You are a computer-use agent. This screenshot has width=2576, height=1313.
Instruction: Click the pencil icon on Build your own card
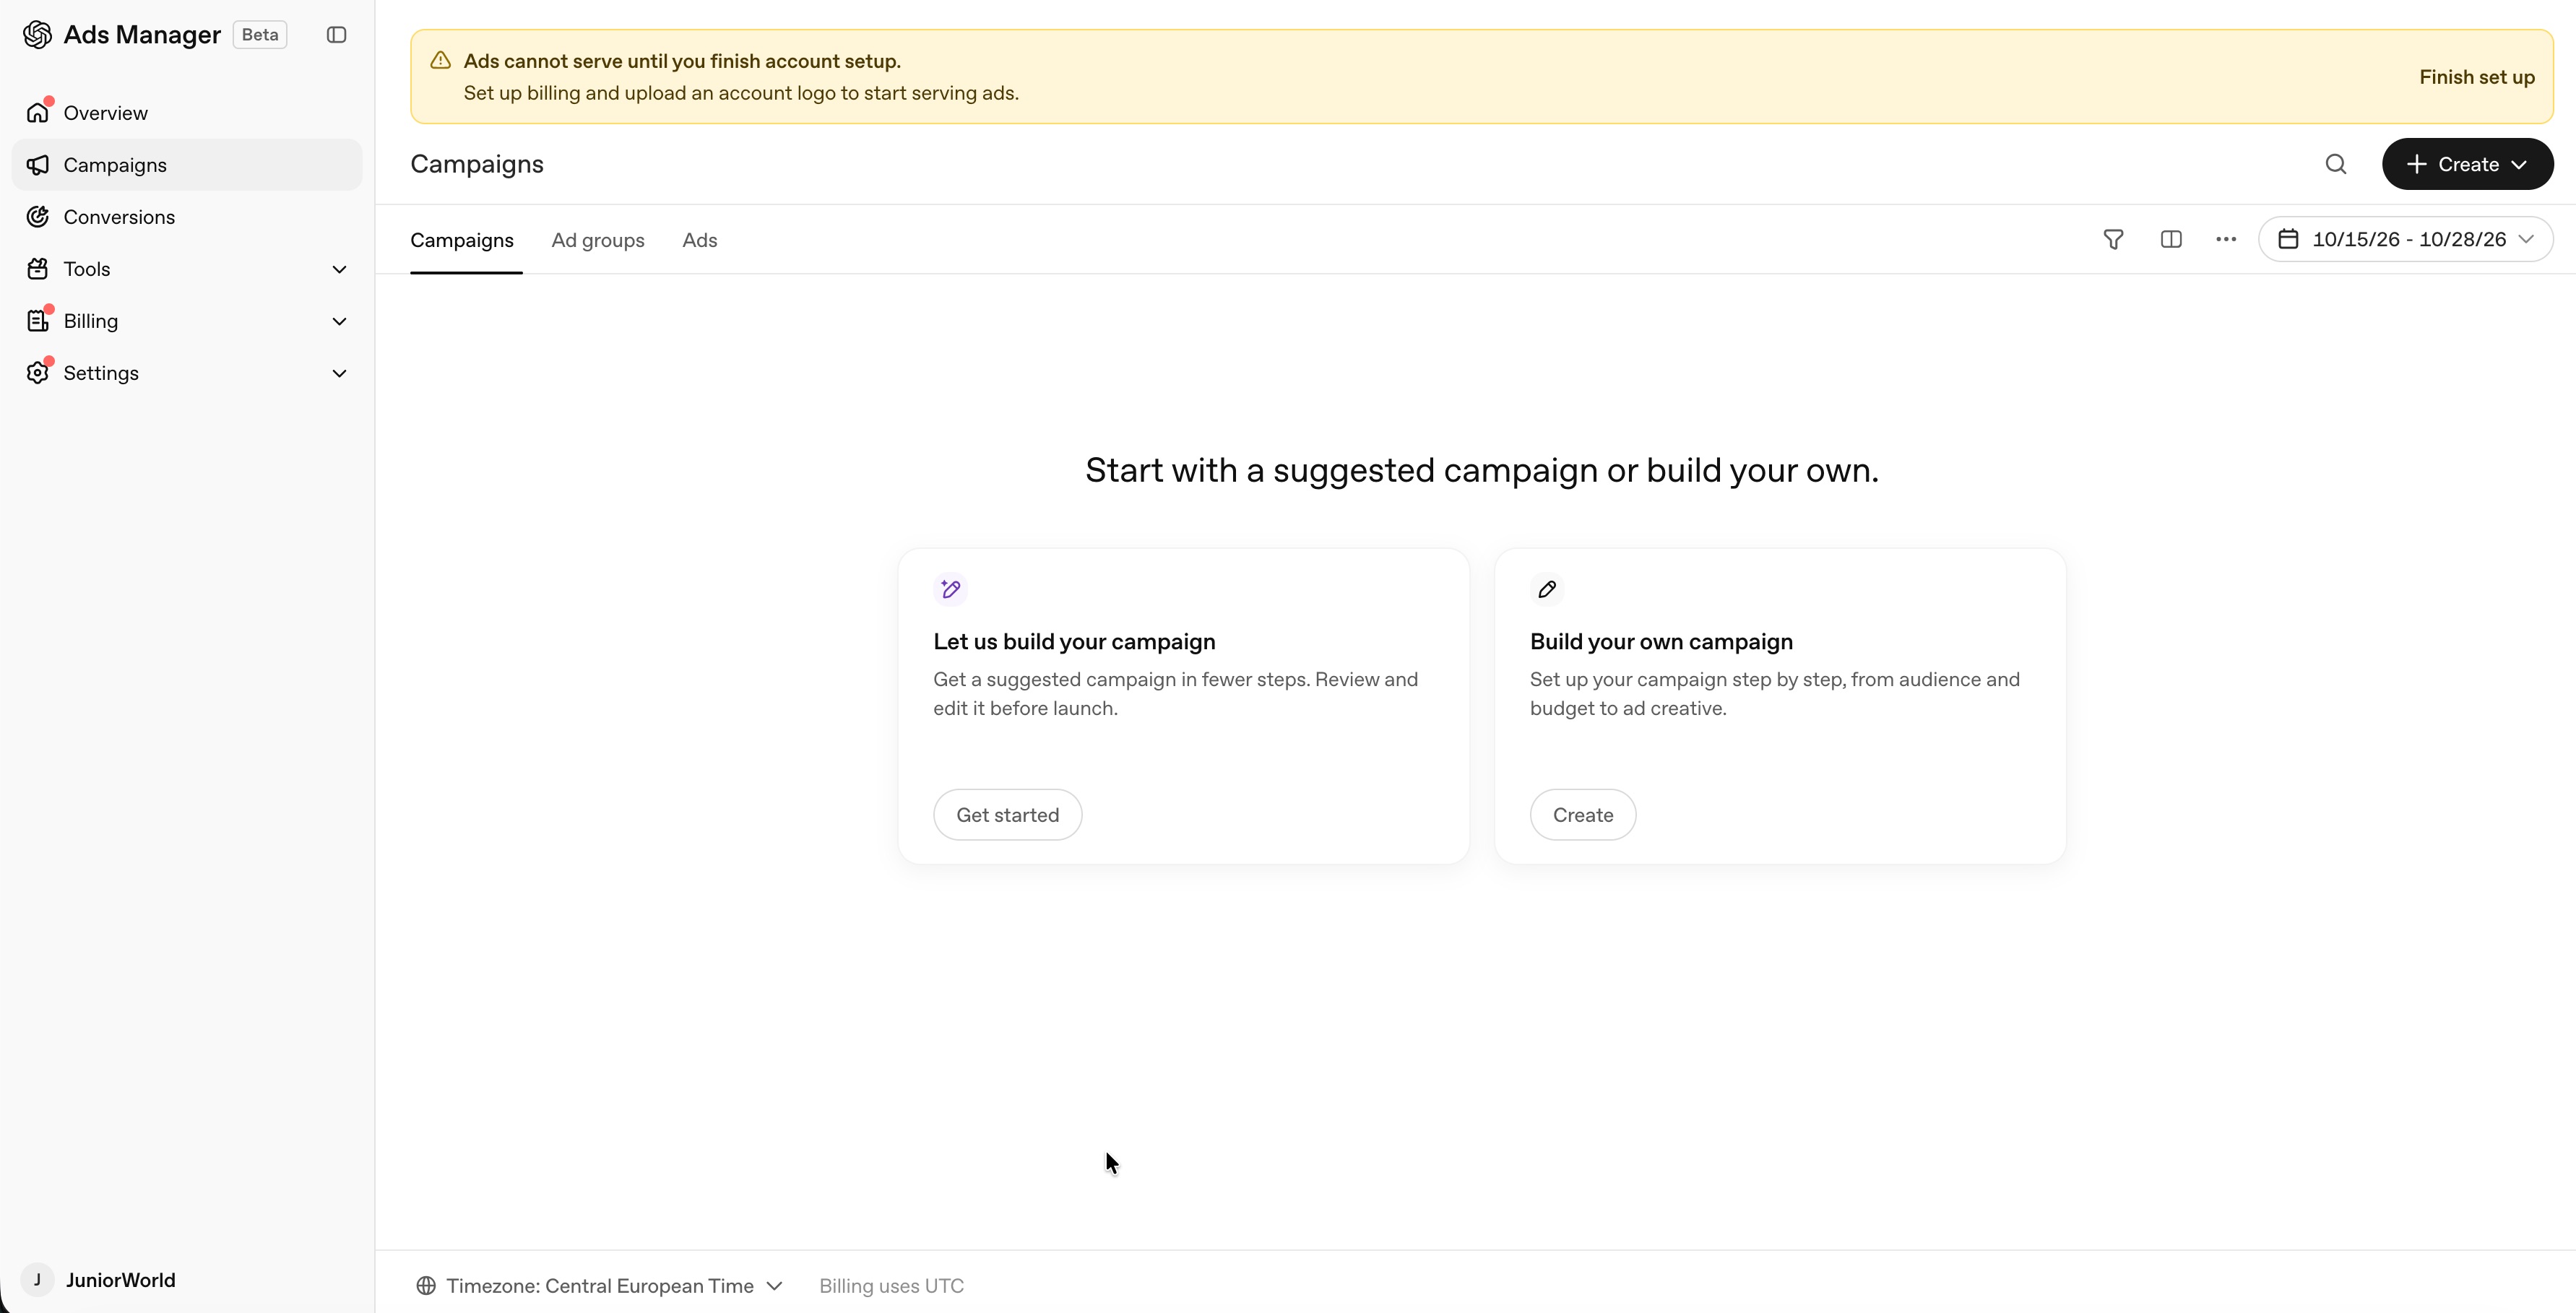[1547, 589]
